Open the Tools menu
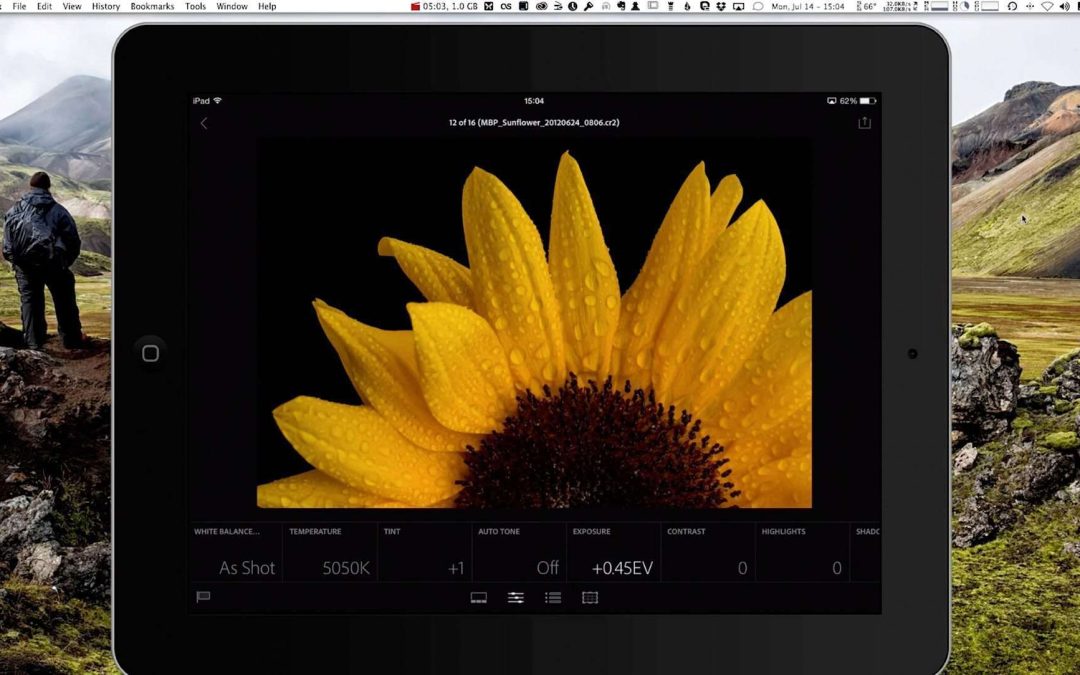The image size is (1080, 675). (195, 6)
